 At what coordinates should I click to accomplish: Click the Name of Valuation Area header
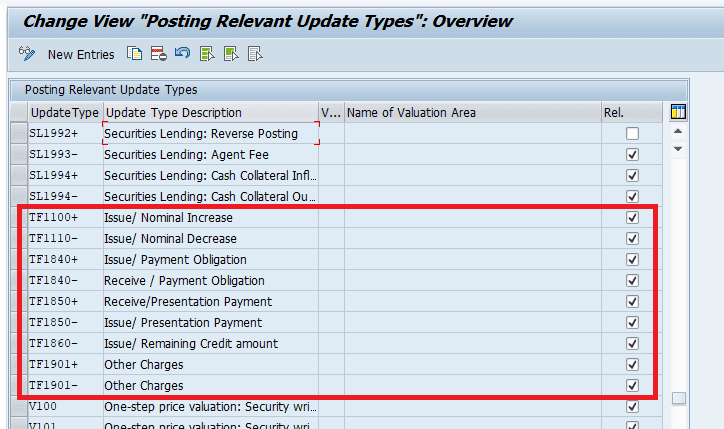pos(472,113)
